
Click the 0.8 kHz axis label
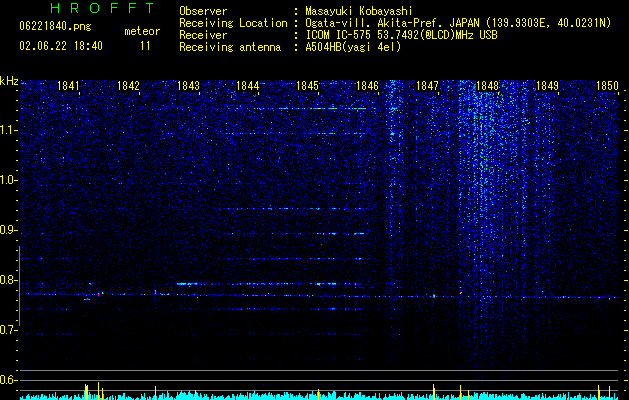(x=8, y=280)
